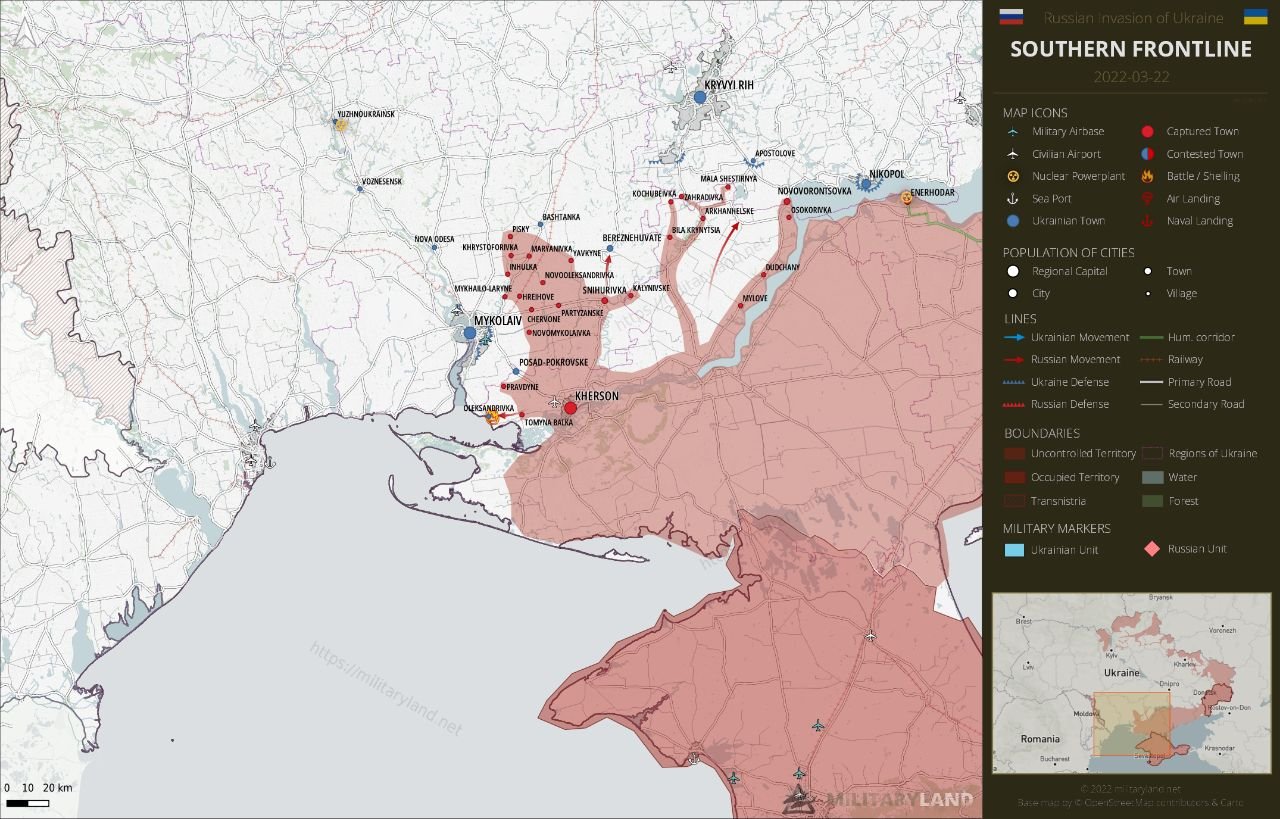Click the Battle / Shelling legend icon
Image resolution: width=1280 pixels, height=819 pixels.
(x=1147, y=176)
